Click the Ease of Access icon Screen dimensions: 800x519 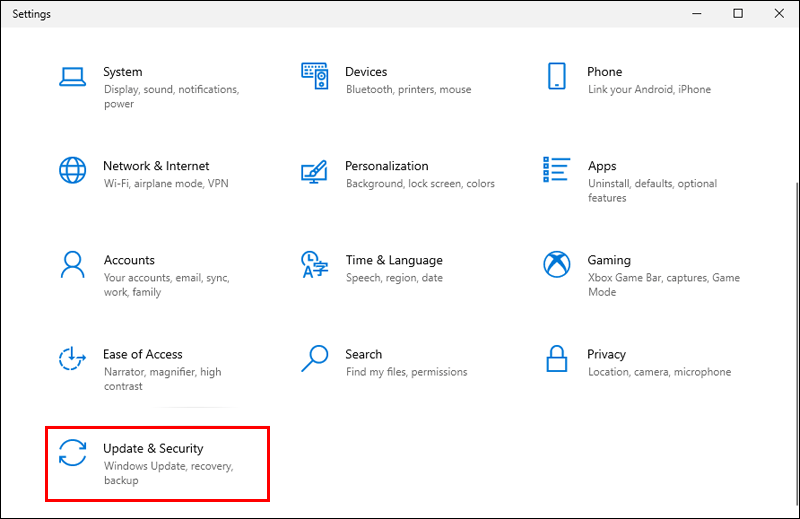(72, 358)
